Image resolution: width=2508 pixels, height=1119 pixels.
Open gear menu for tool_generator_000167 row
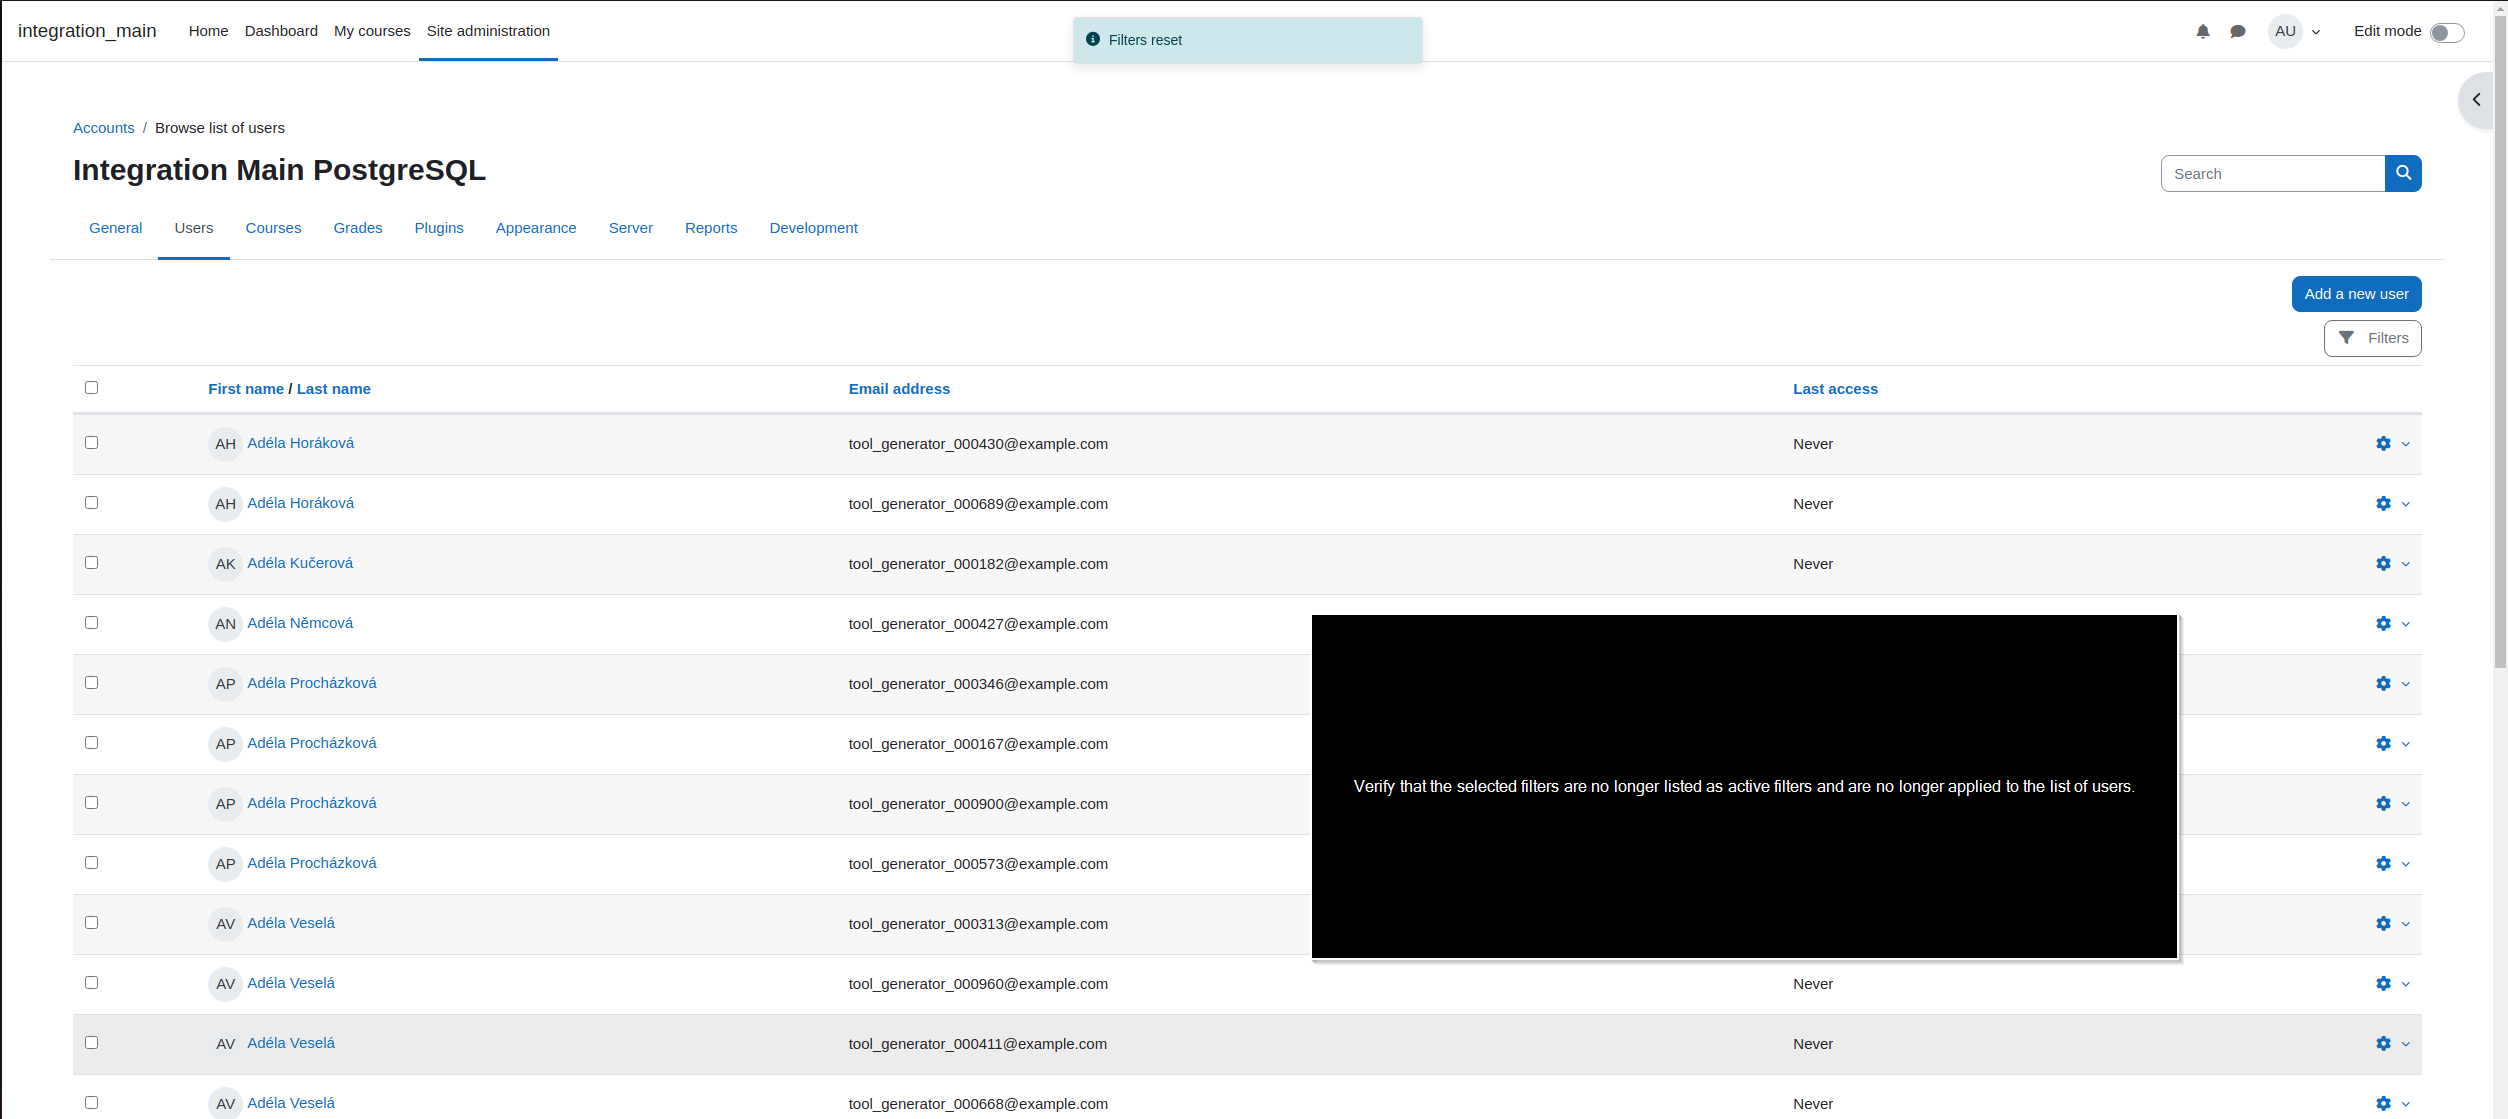click(2383, 744)
